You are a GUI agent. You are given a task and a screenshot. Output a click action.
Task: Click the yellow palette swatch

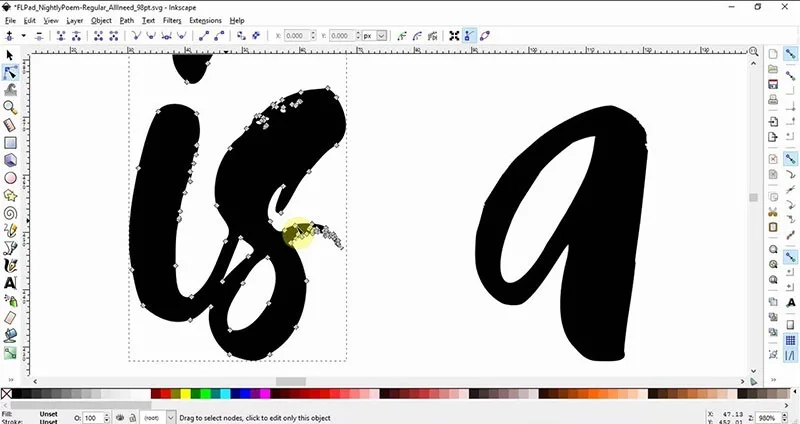point(185,393)
